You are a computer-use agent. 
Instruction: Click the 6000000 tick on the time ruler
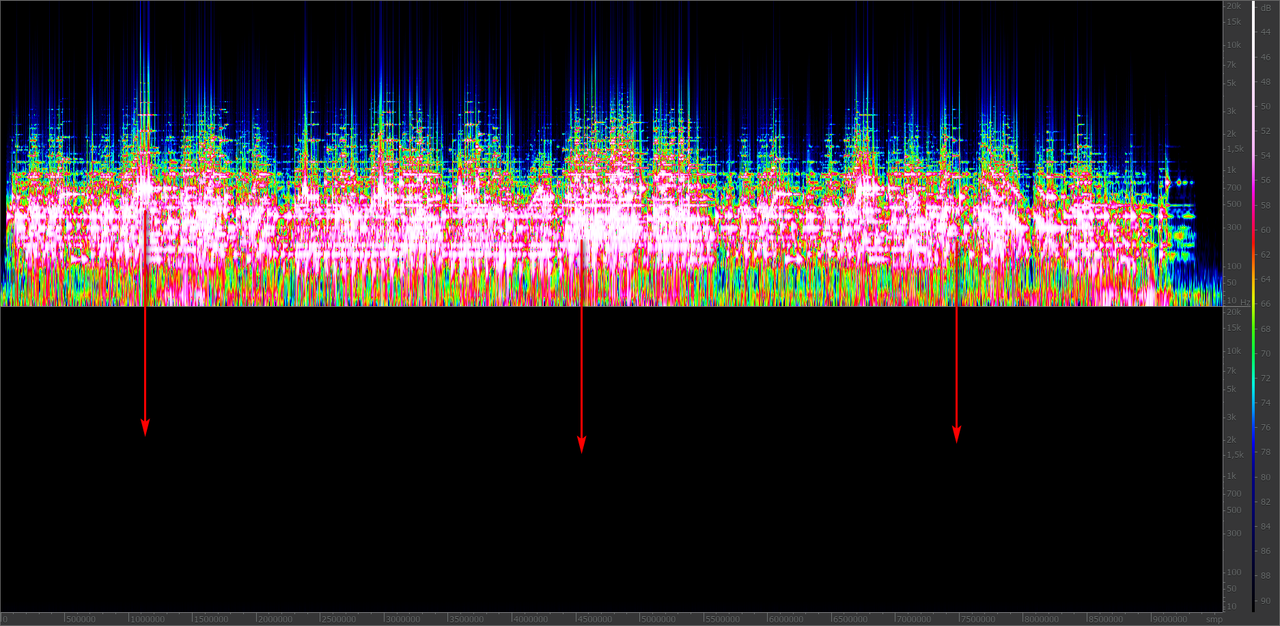(x=785, y=619)
